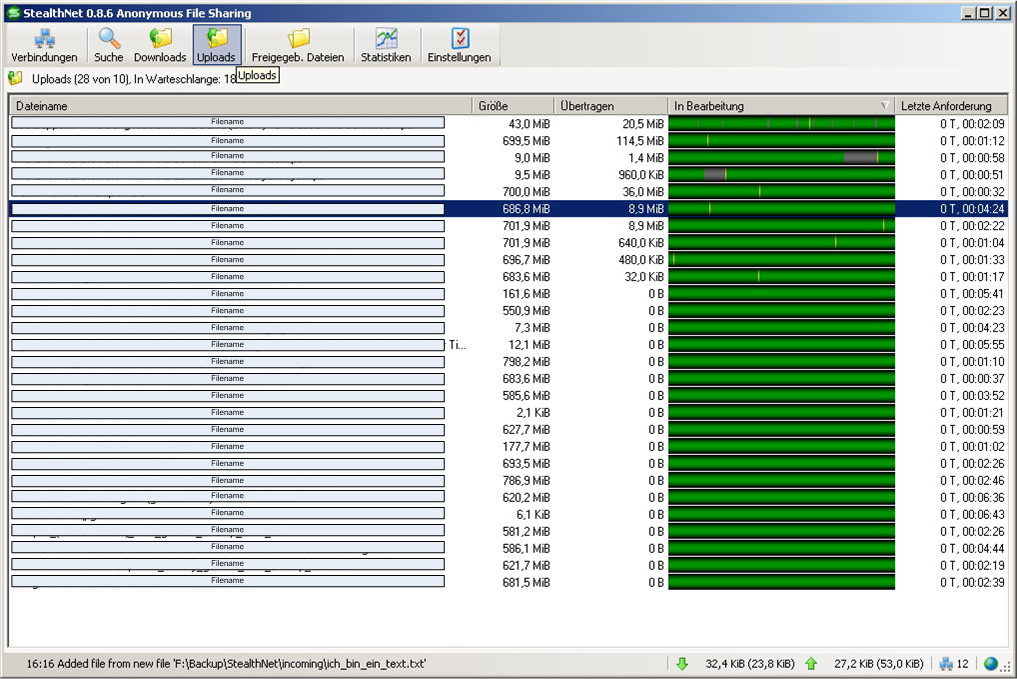The width and height of the screenshot is (1017, 679).
Task: Select transferred value 480,0 KiB
Action: (641, 259)
